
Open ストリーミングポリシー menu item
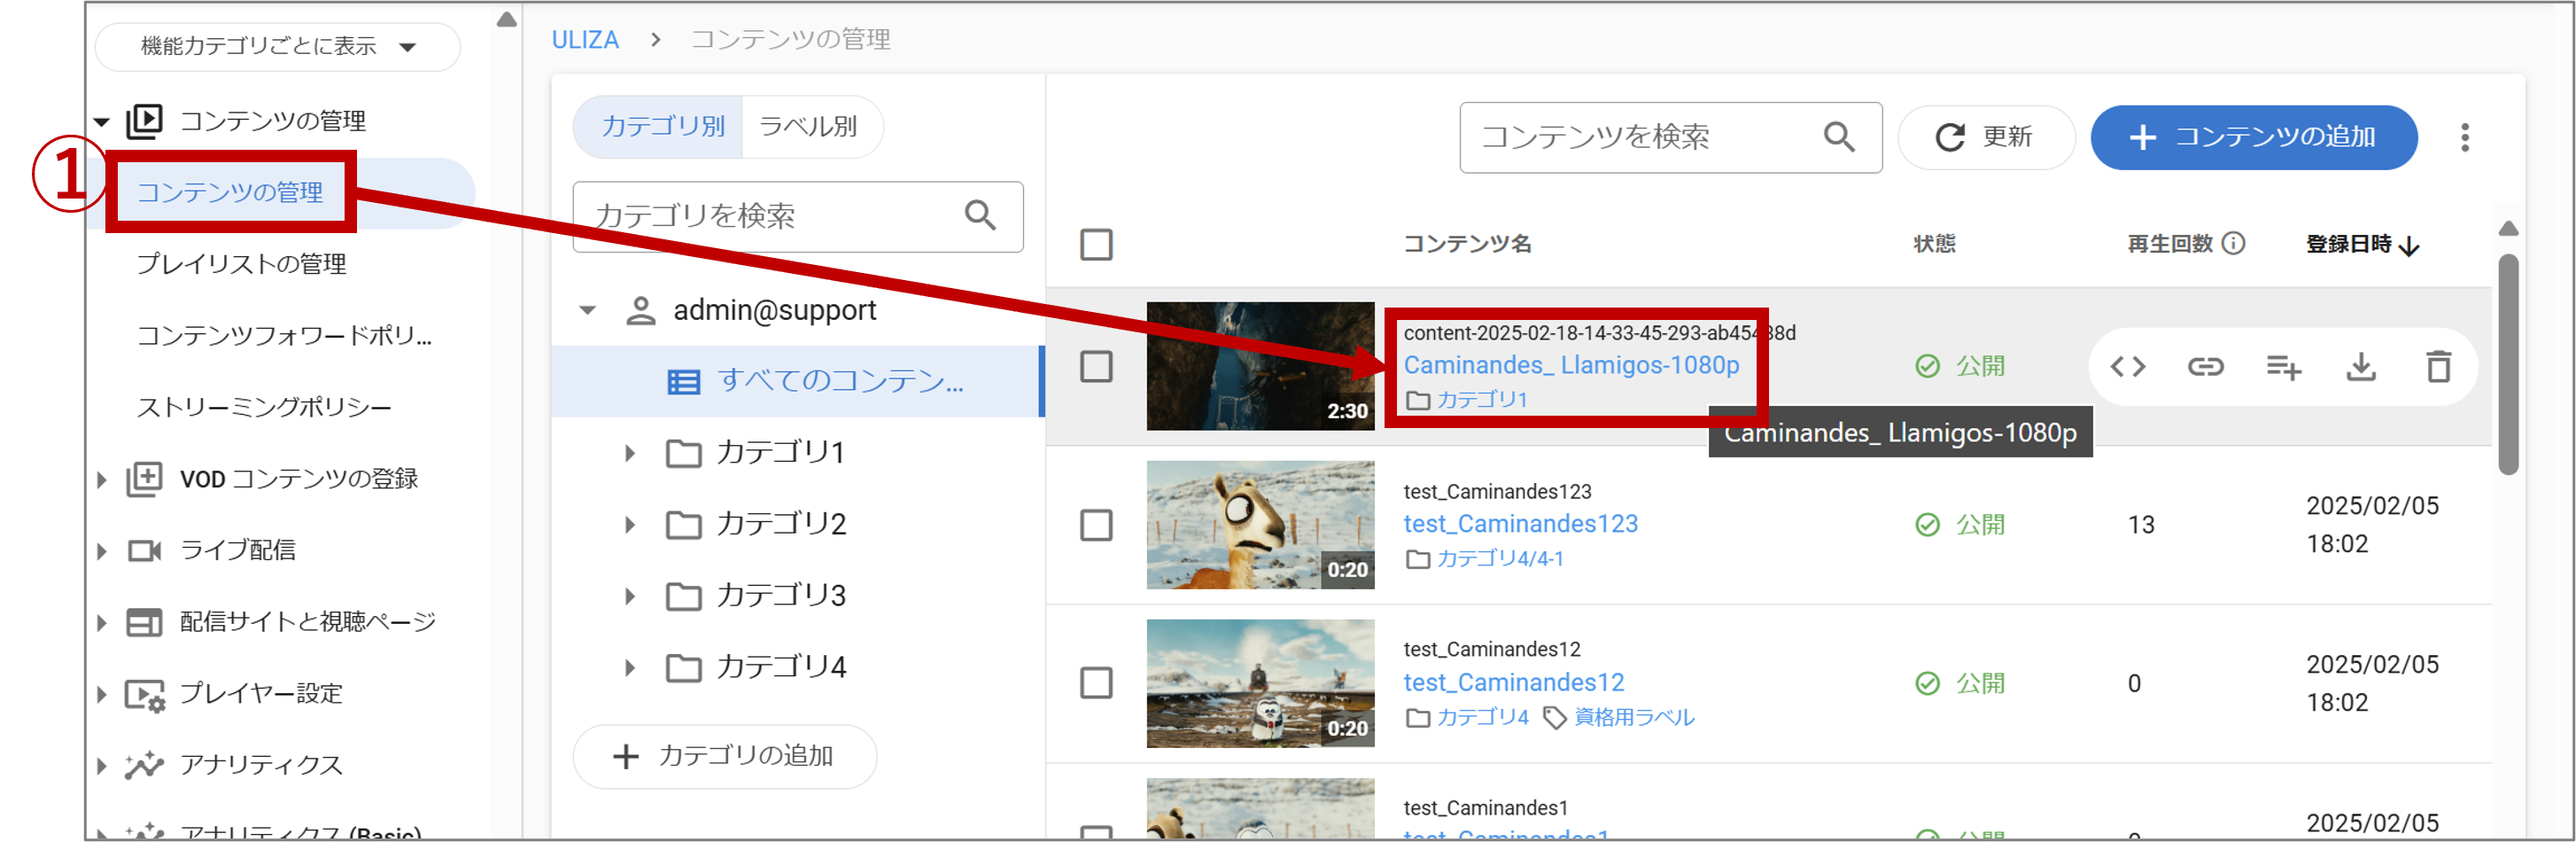264,407
